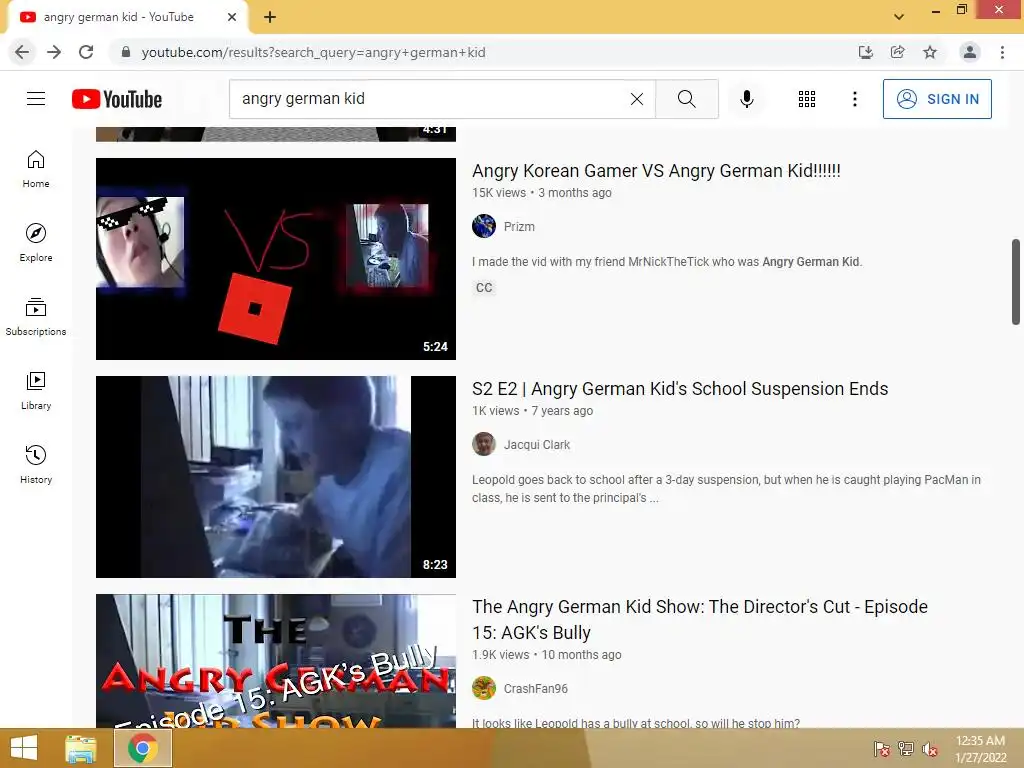Viewport: 1024px width, 768px height.
Task: Open AGK's Bully episode thumbnail
Action: 276,661
